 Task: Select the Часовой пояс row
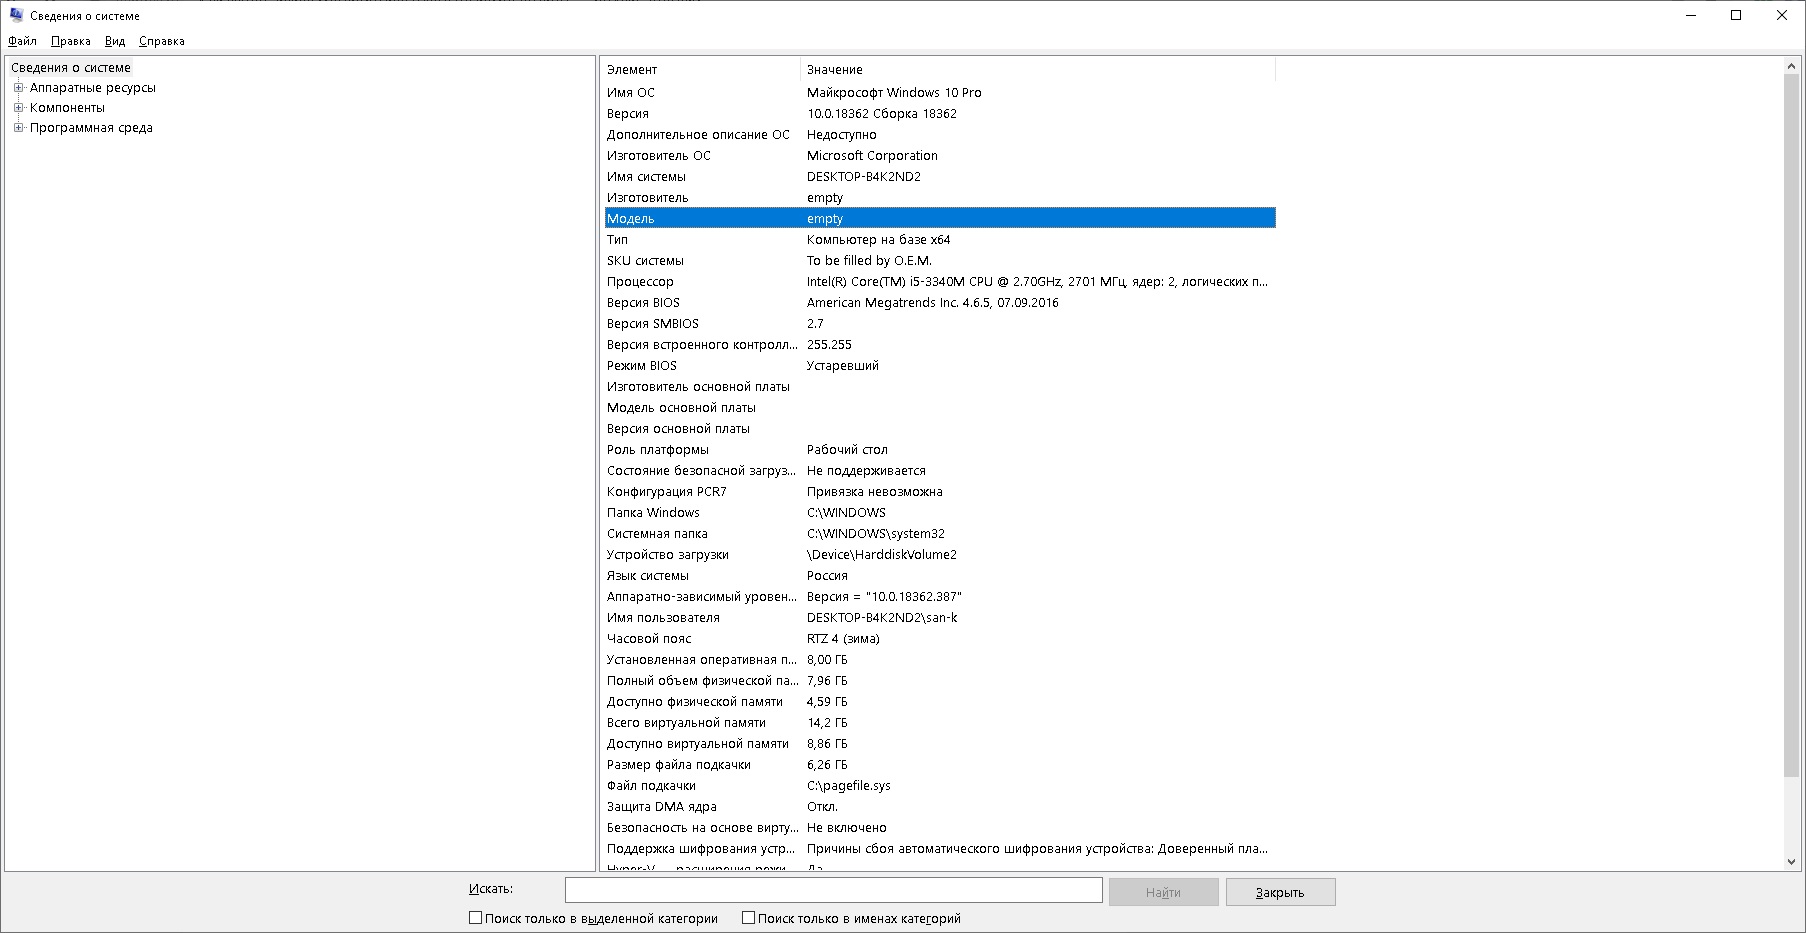[940, 638]
